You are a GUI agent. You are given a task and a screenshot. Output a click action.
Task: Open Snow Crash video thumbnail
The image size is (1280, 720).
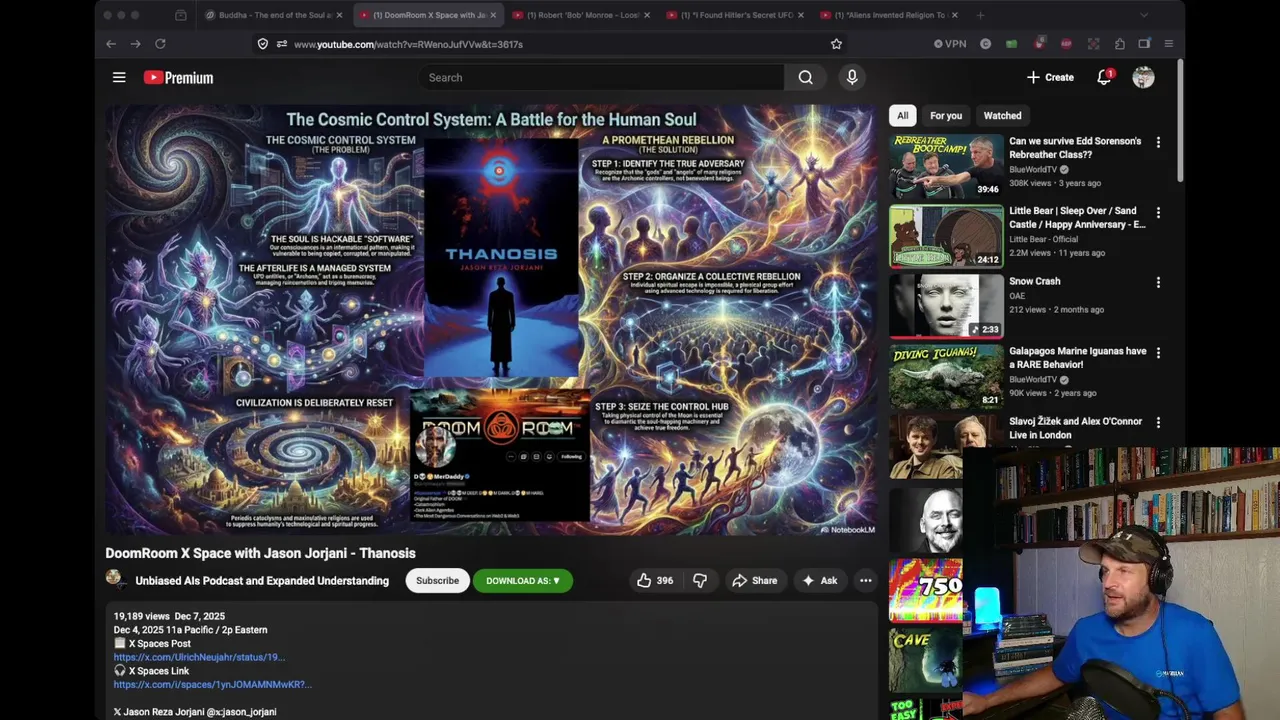coord(946,306)
